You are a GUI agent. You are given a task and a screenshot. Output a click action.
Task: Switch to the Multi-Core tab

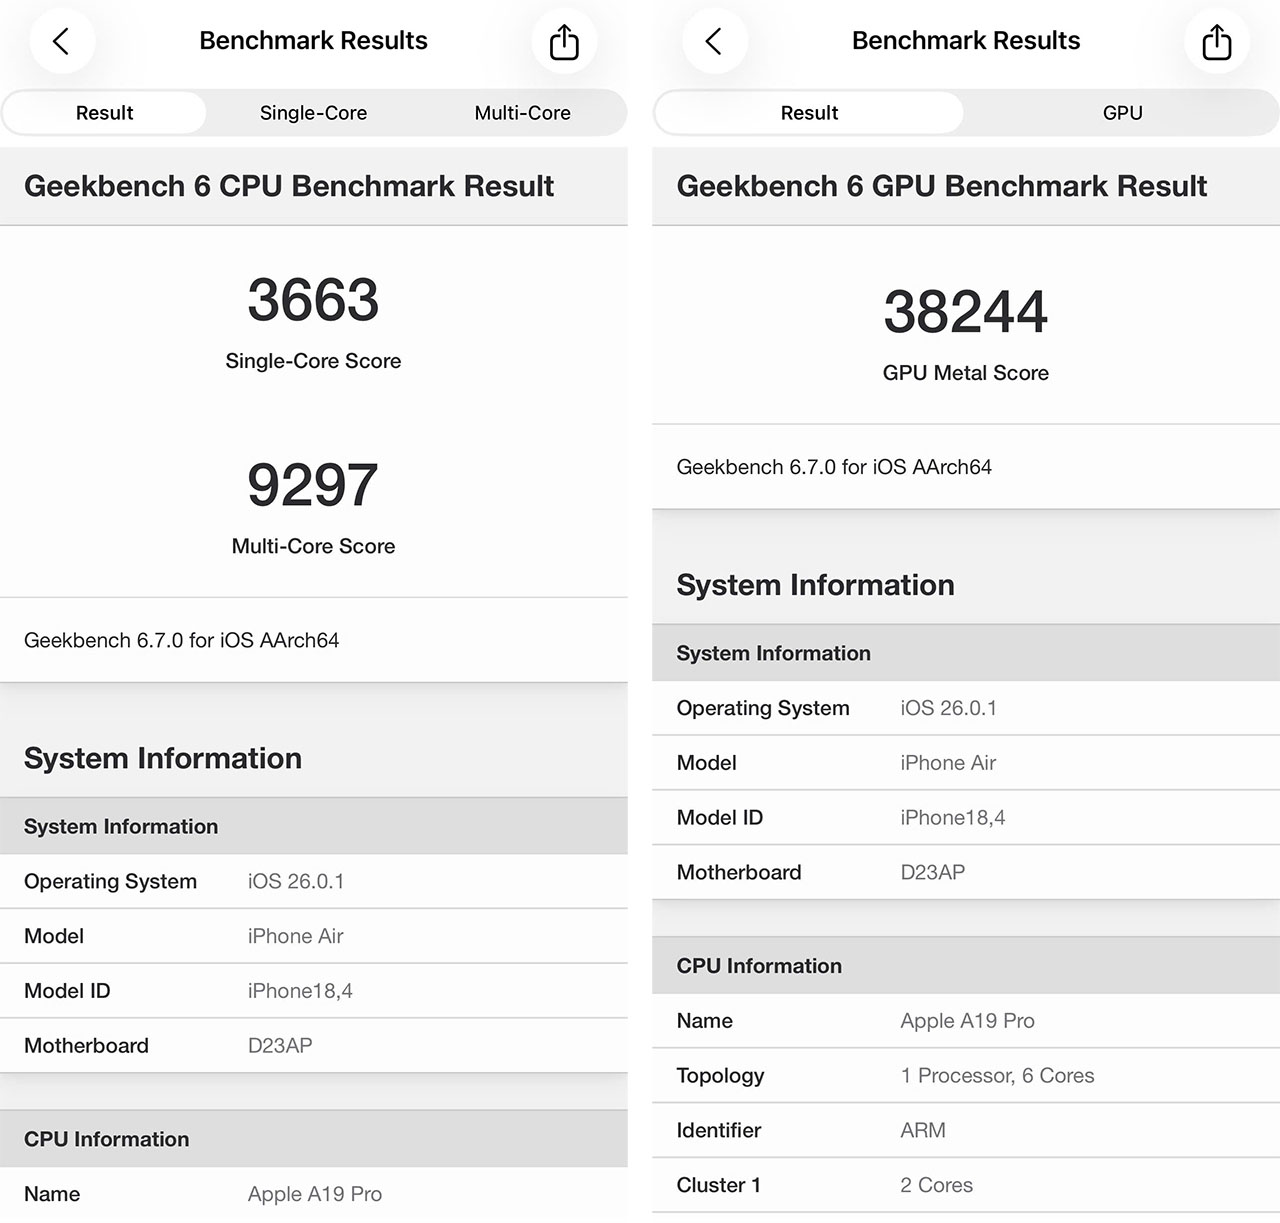(x=522, y=113)
